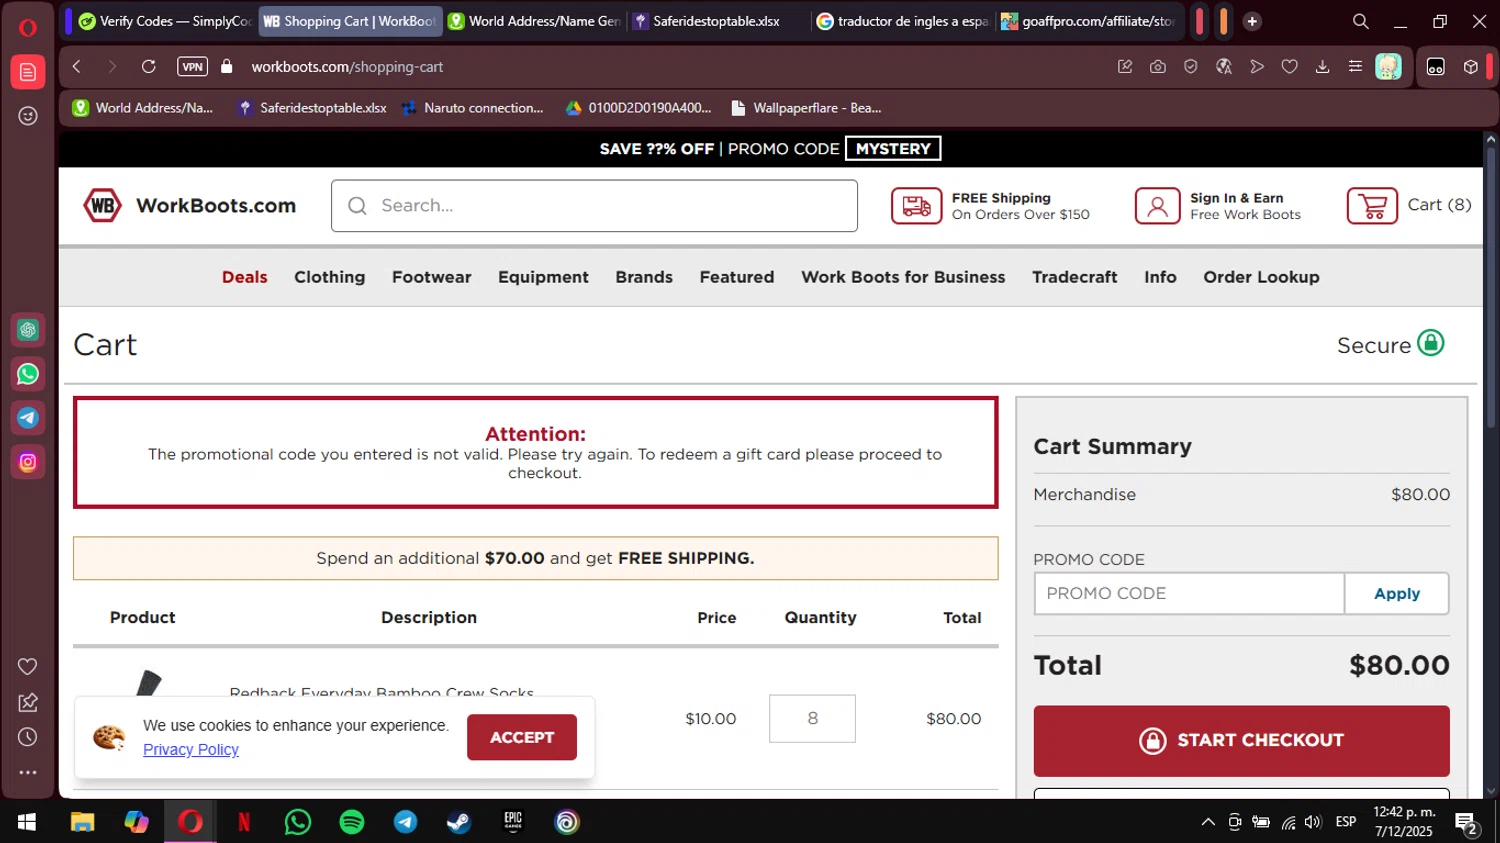Go back to the previous page

click(77, 67)
